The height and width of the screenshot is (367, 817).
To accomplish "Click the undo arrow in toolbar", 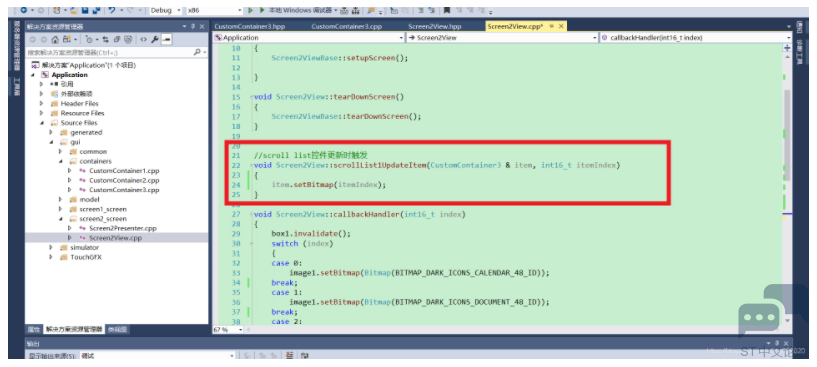I will (112, 10).
